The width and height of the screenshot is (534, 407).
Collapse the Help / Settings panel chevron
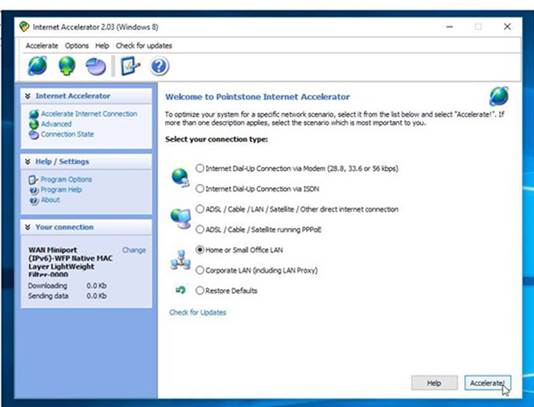point(28,162)
